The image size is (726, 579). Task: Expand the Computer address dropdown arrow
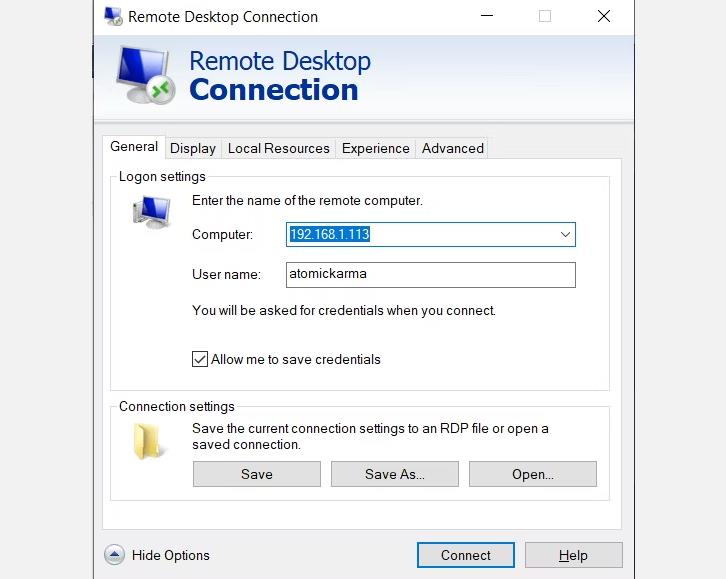565,235
